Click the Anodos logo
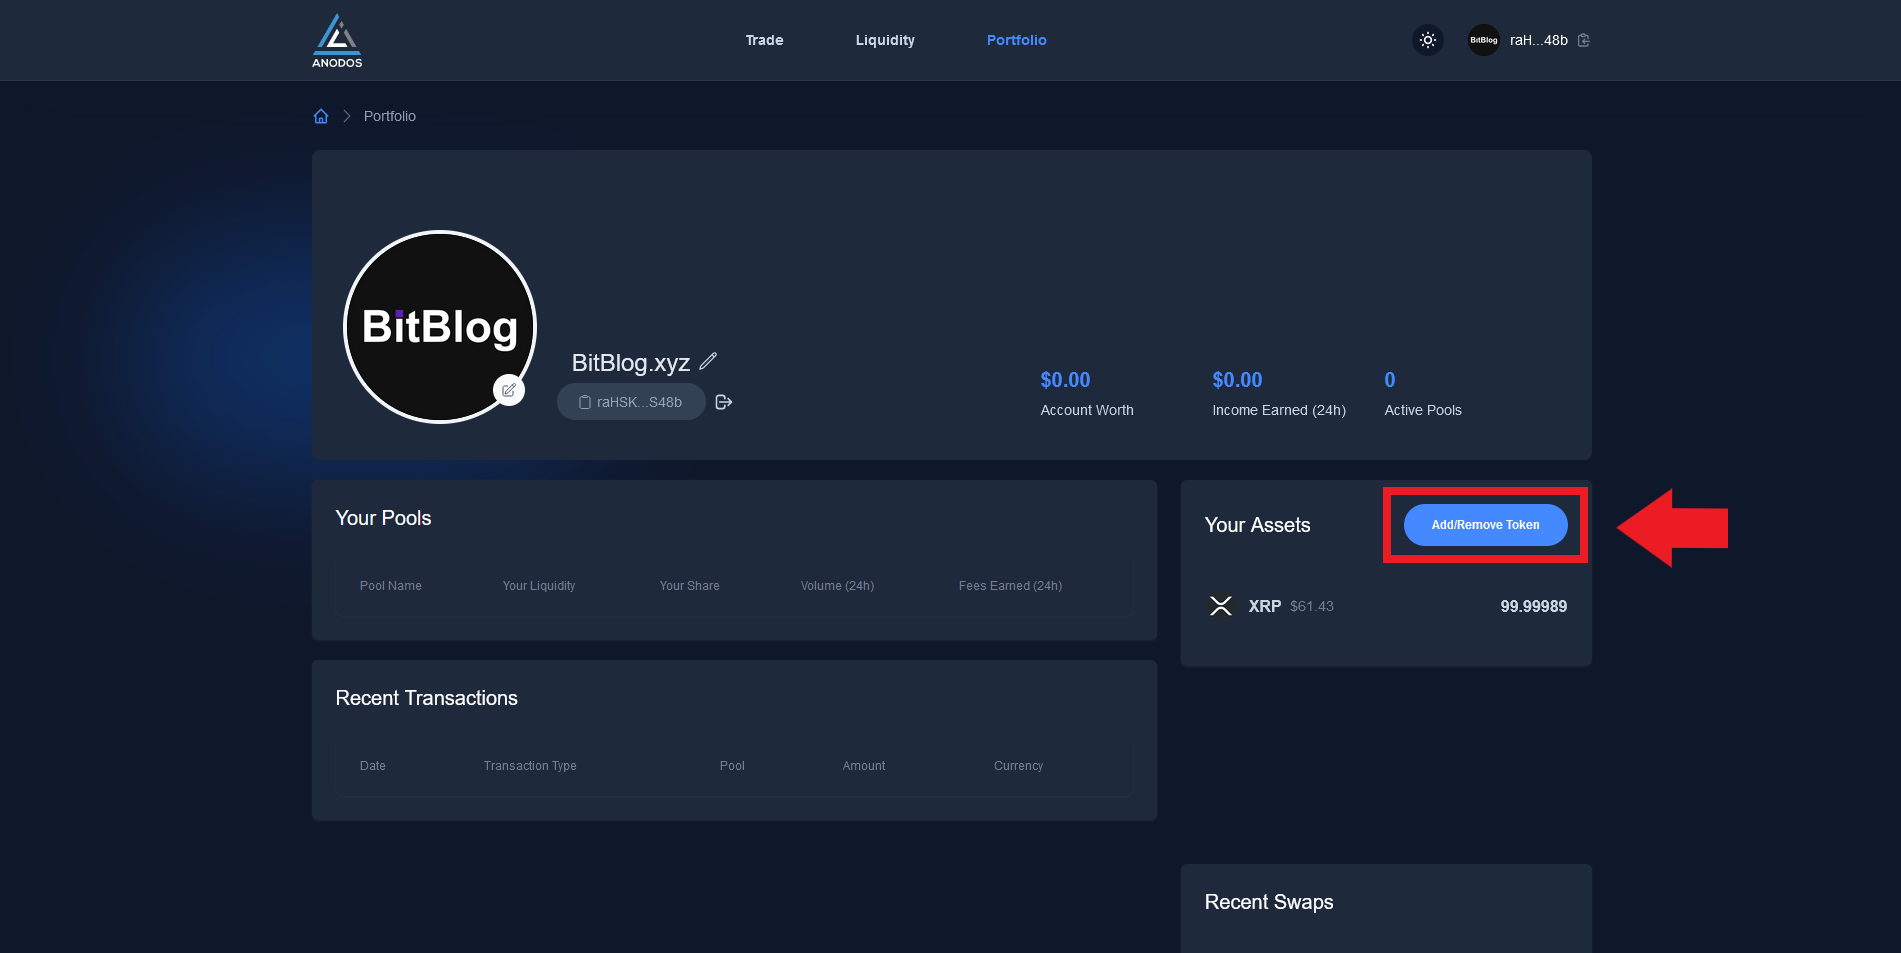1901x953 pixels. click(337, 41)
